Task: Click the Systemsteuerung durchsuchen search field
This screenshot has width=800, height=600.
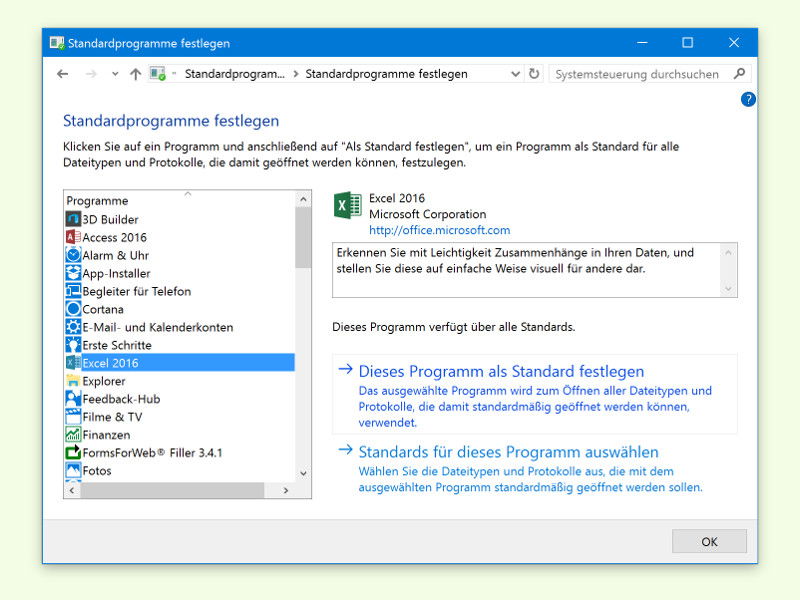Action: pyautogui.click(x=649, y=74)
